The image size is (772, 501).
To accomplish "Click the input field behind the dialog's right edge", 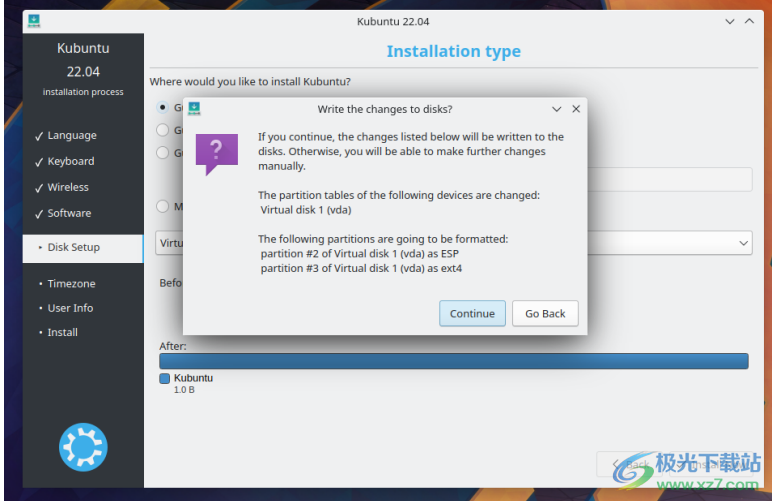I will pos(670,179).
